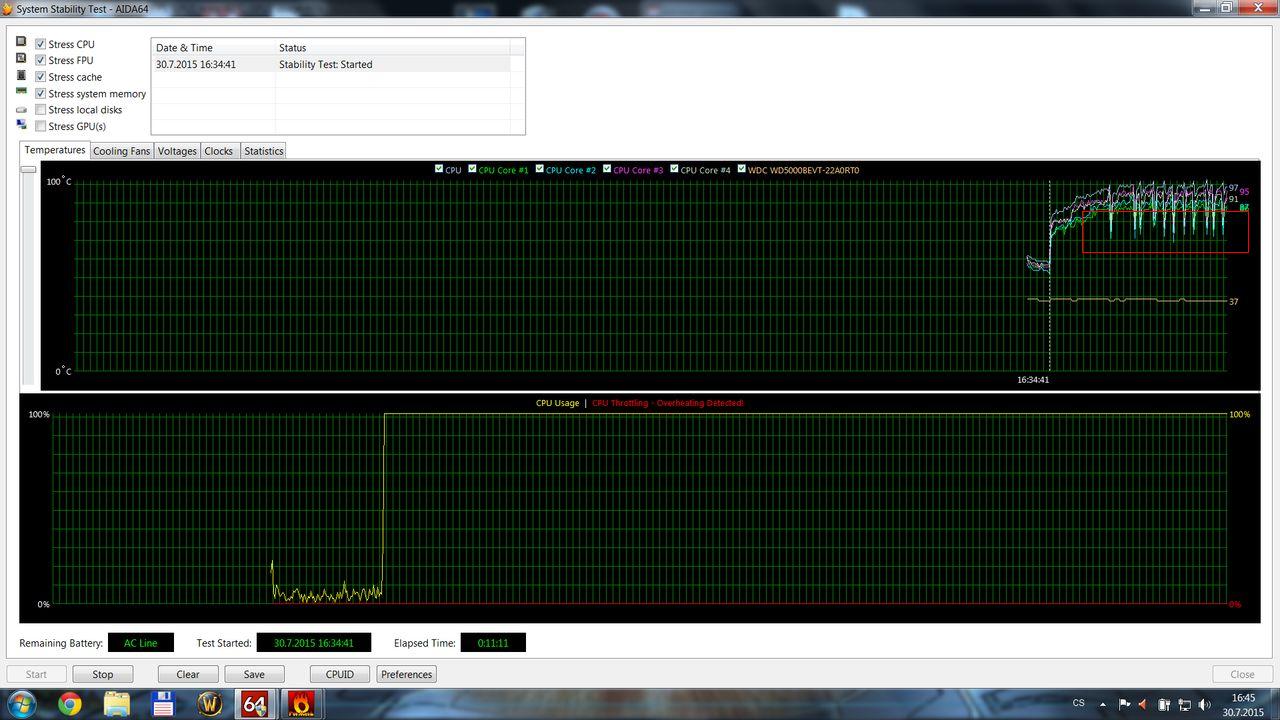Launch World of Warcraft from the taskbar

(210, 703)
